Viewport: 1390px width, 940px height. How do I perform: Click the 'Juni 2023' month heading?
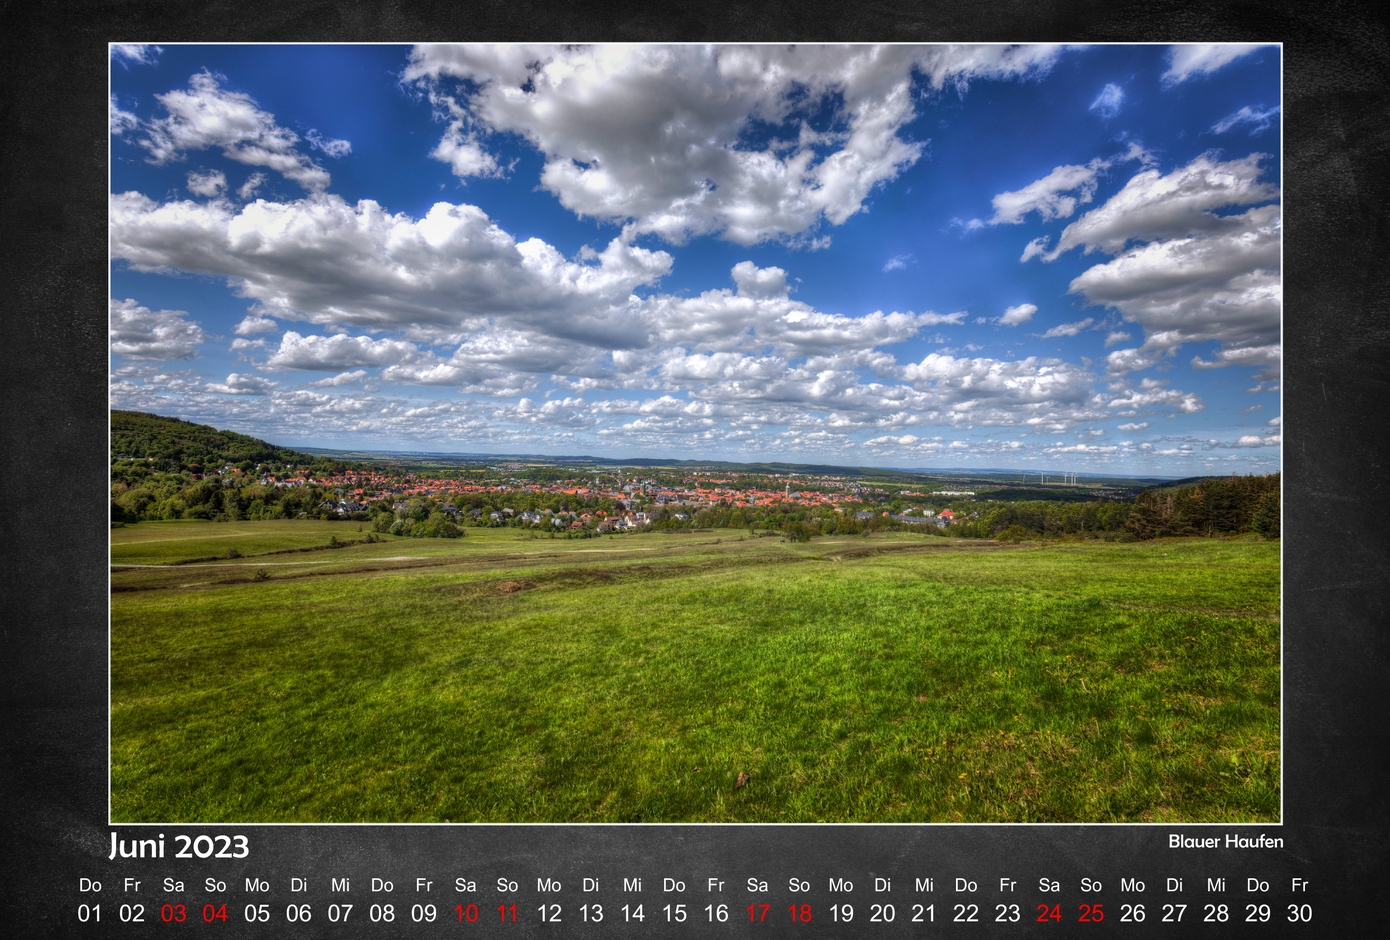[179, 846]
